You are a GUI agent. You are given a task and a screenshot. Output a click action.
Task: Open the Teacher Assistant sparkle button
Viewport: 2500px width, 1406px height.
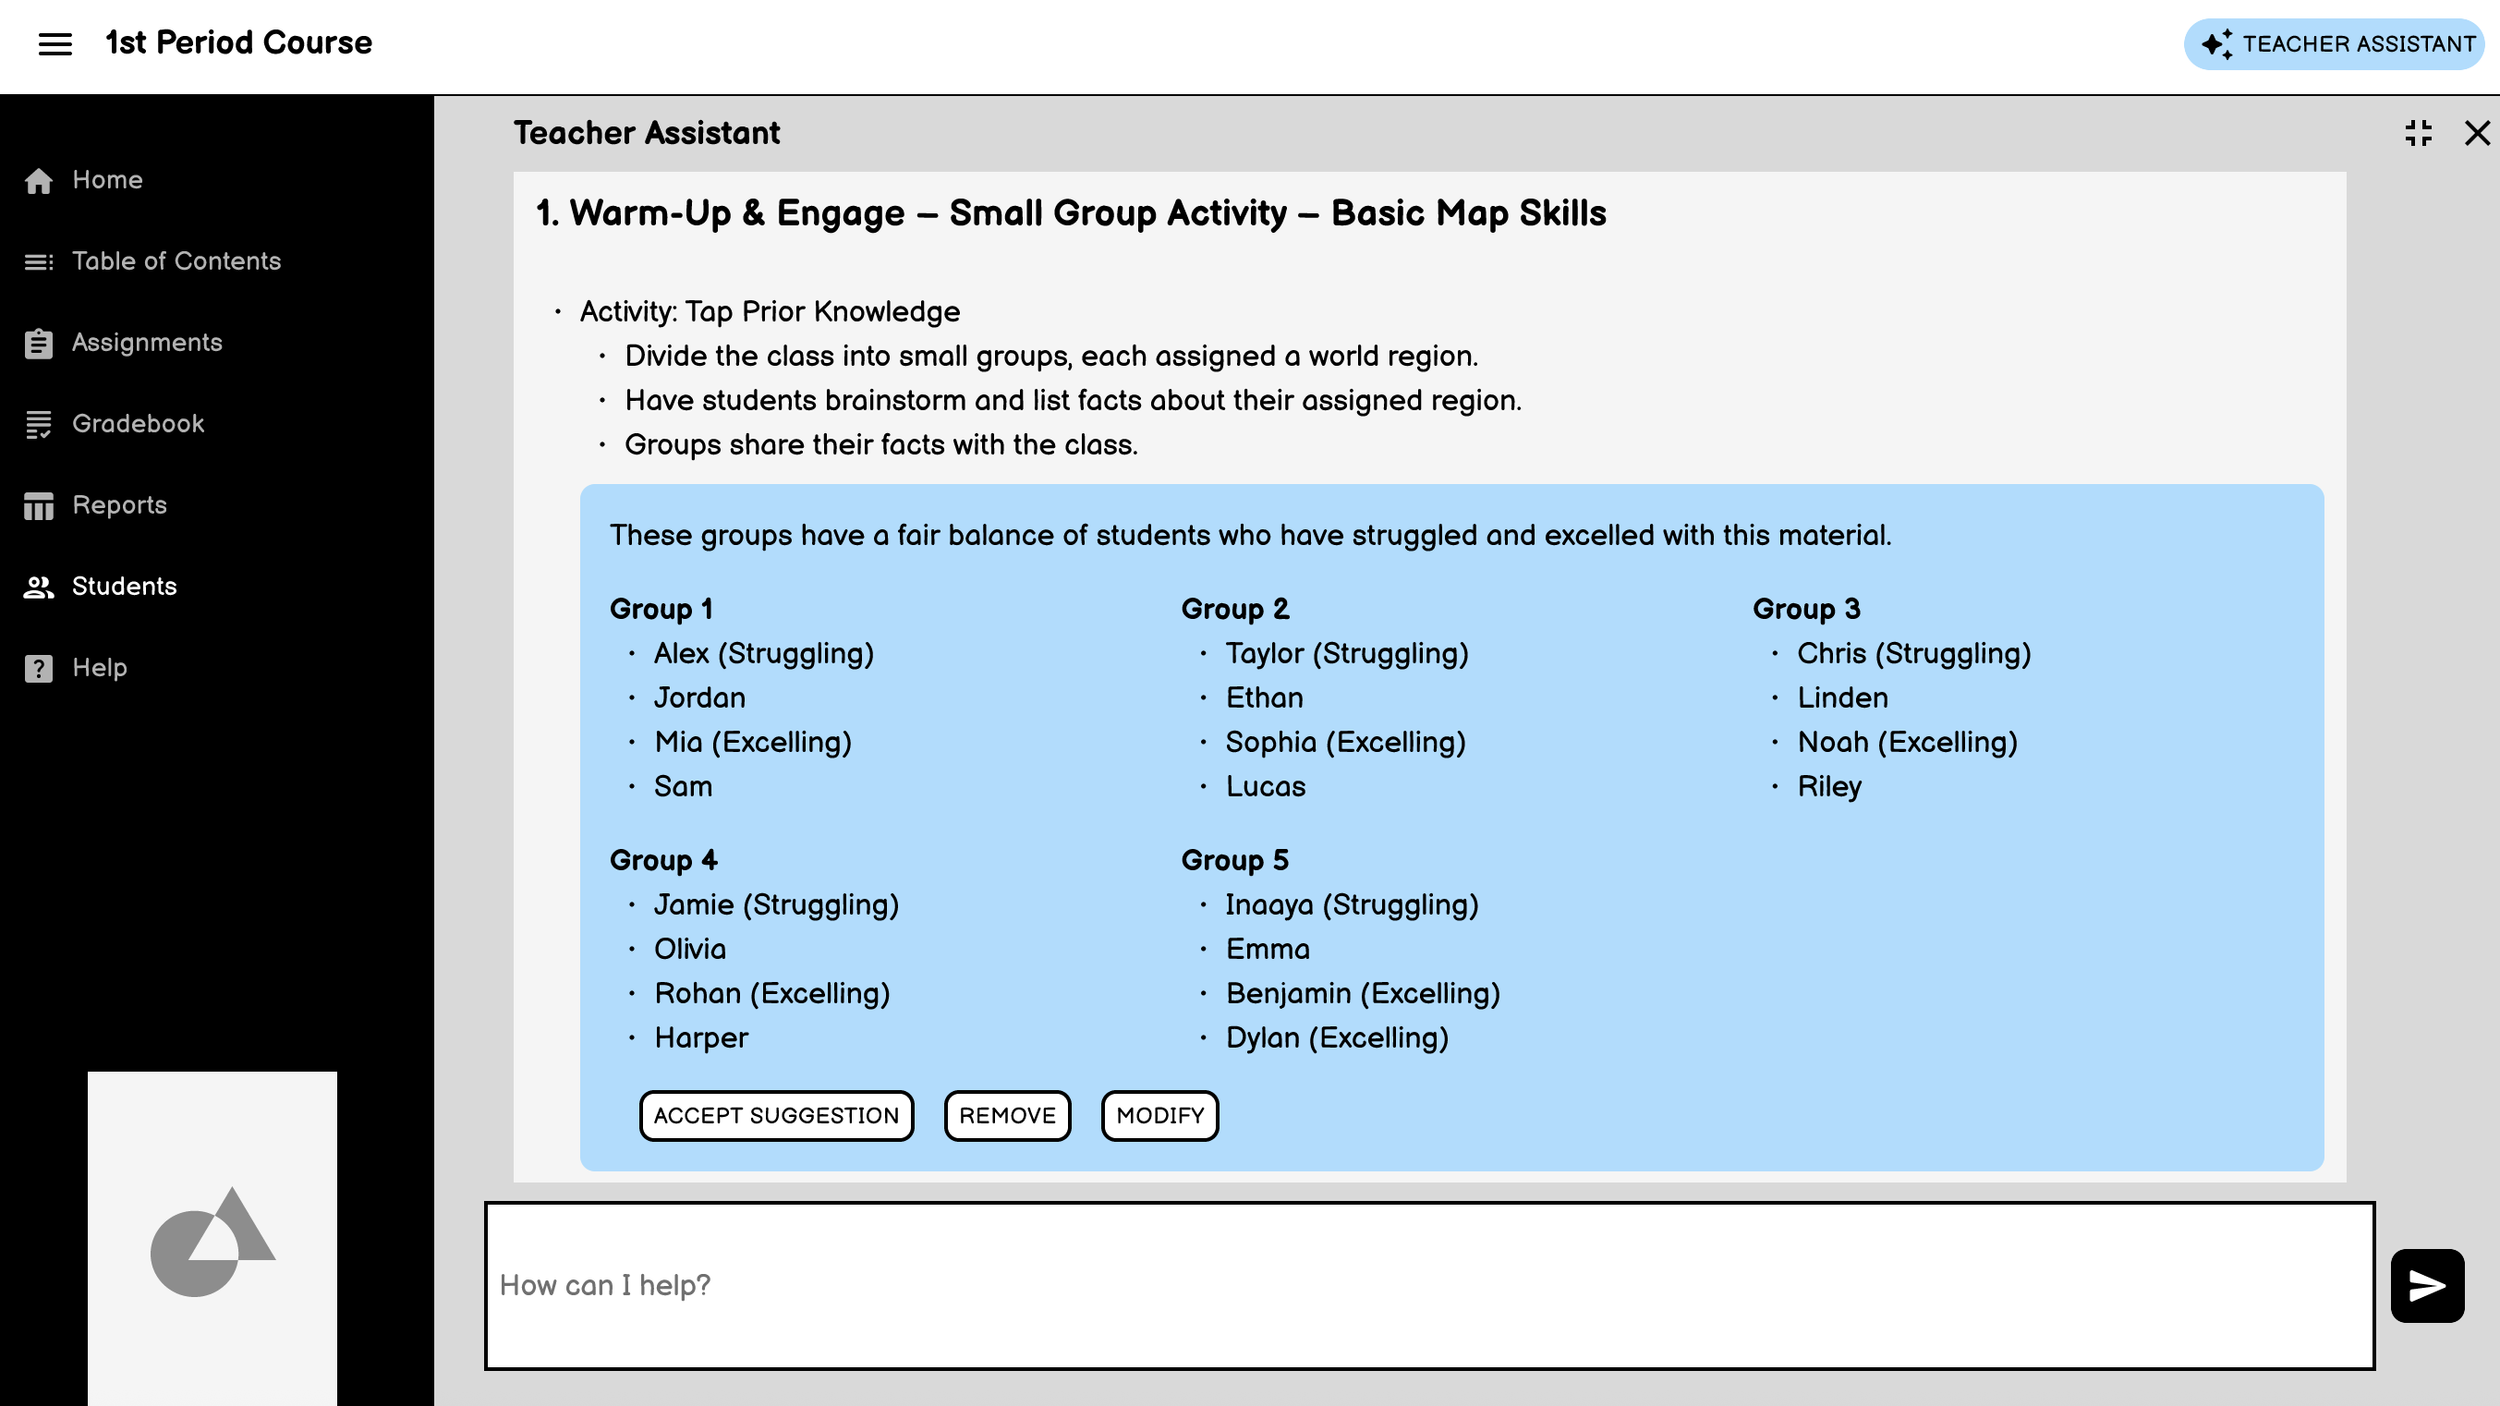(2333, 44)
